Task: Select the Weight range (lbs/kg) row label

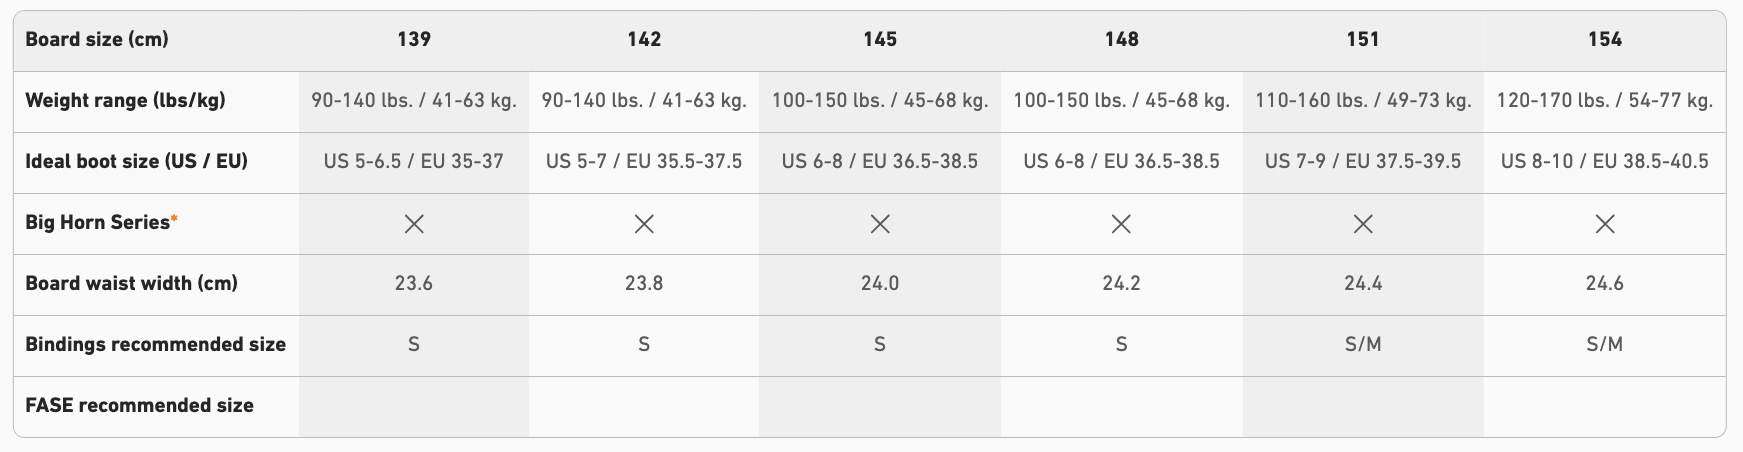Action: click(125, 101)
